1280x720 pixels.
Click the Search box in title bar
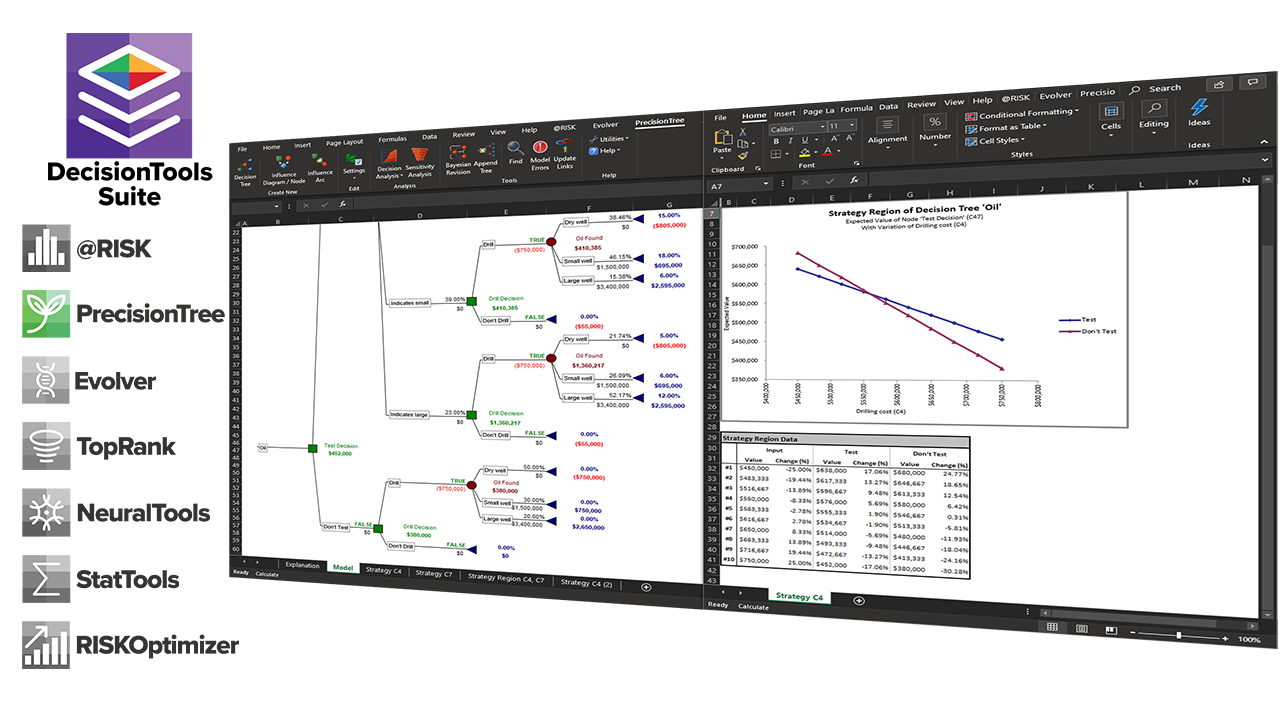point(1157,89)
